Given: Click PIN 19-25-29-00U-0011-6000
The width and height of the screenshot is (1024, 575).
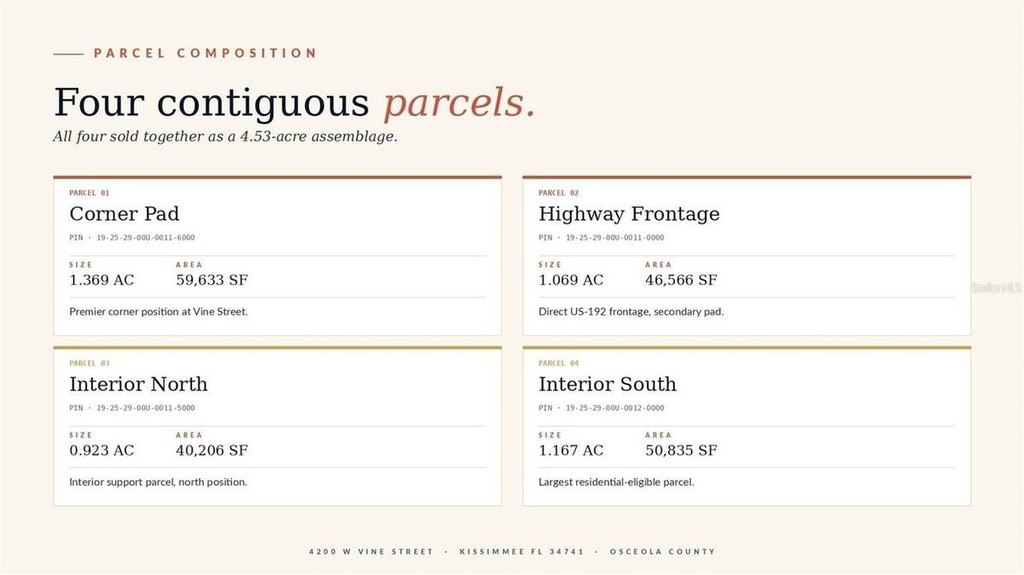Looking at the screenshot, I should 132,238.
